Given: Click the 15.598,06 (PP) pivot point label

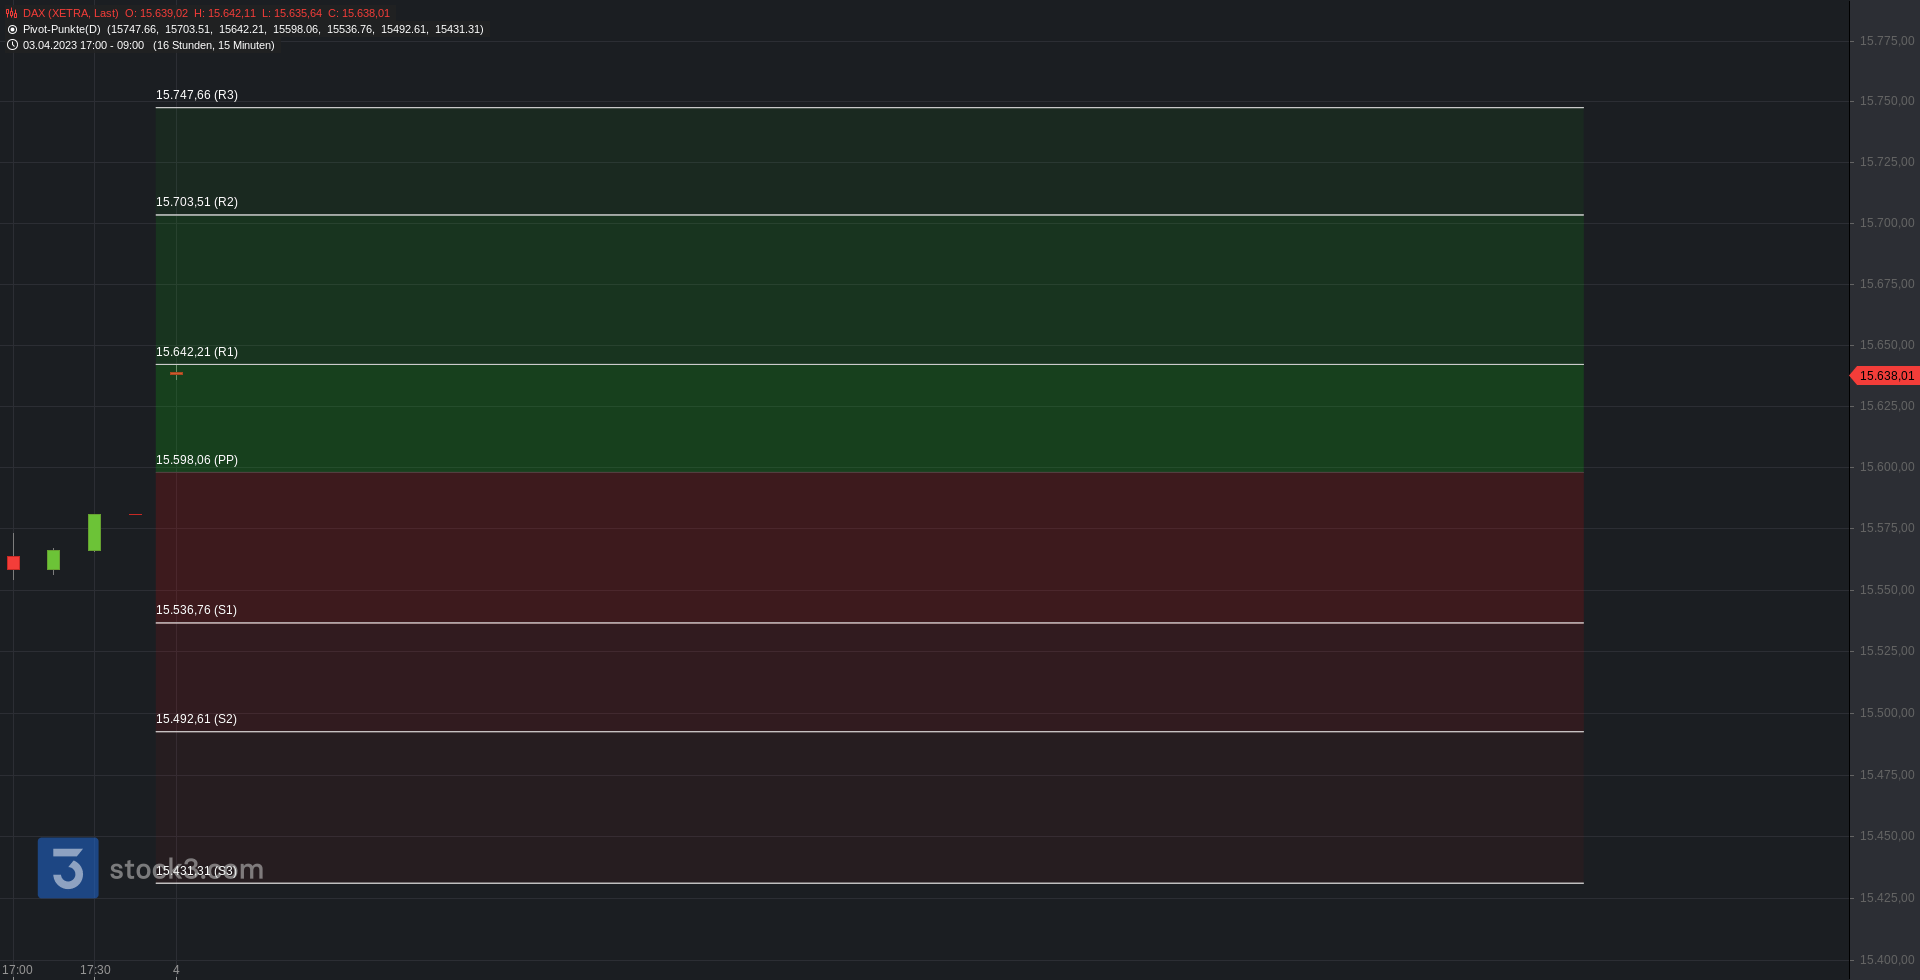Looking at the screenshot, I should pyautogui.click(x=197, y=460).
